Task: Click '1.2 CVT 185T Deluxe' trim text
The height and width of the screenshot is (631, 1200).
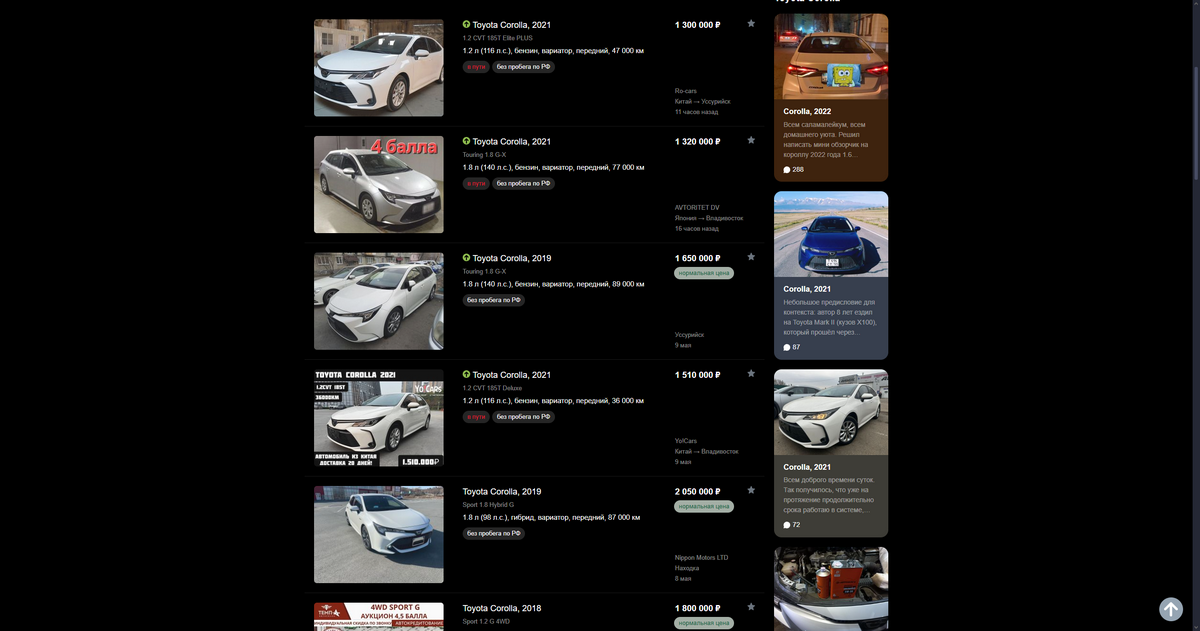Action: pyautogui.click(x=492, y=388)
